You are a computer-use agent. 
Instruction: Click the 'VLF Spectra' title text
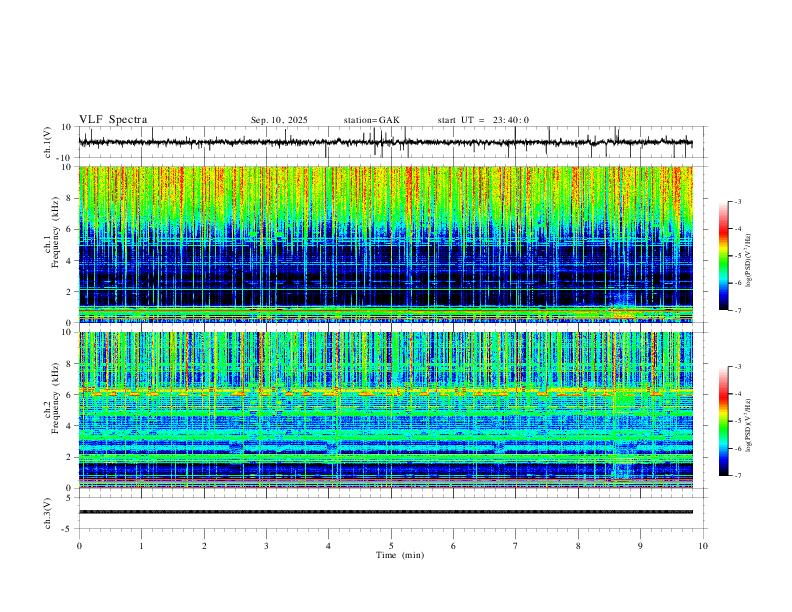pyautogui.click(x=113, y=119)
